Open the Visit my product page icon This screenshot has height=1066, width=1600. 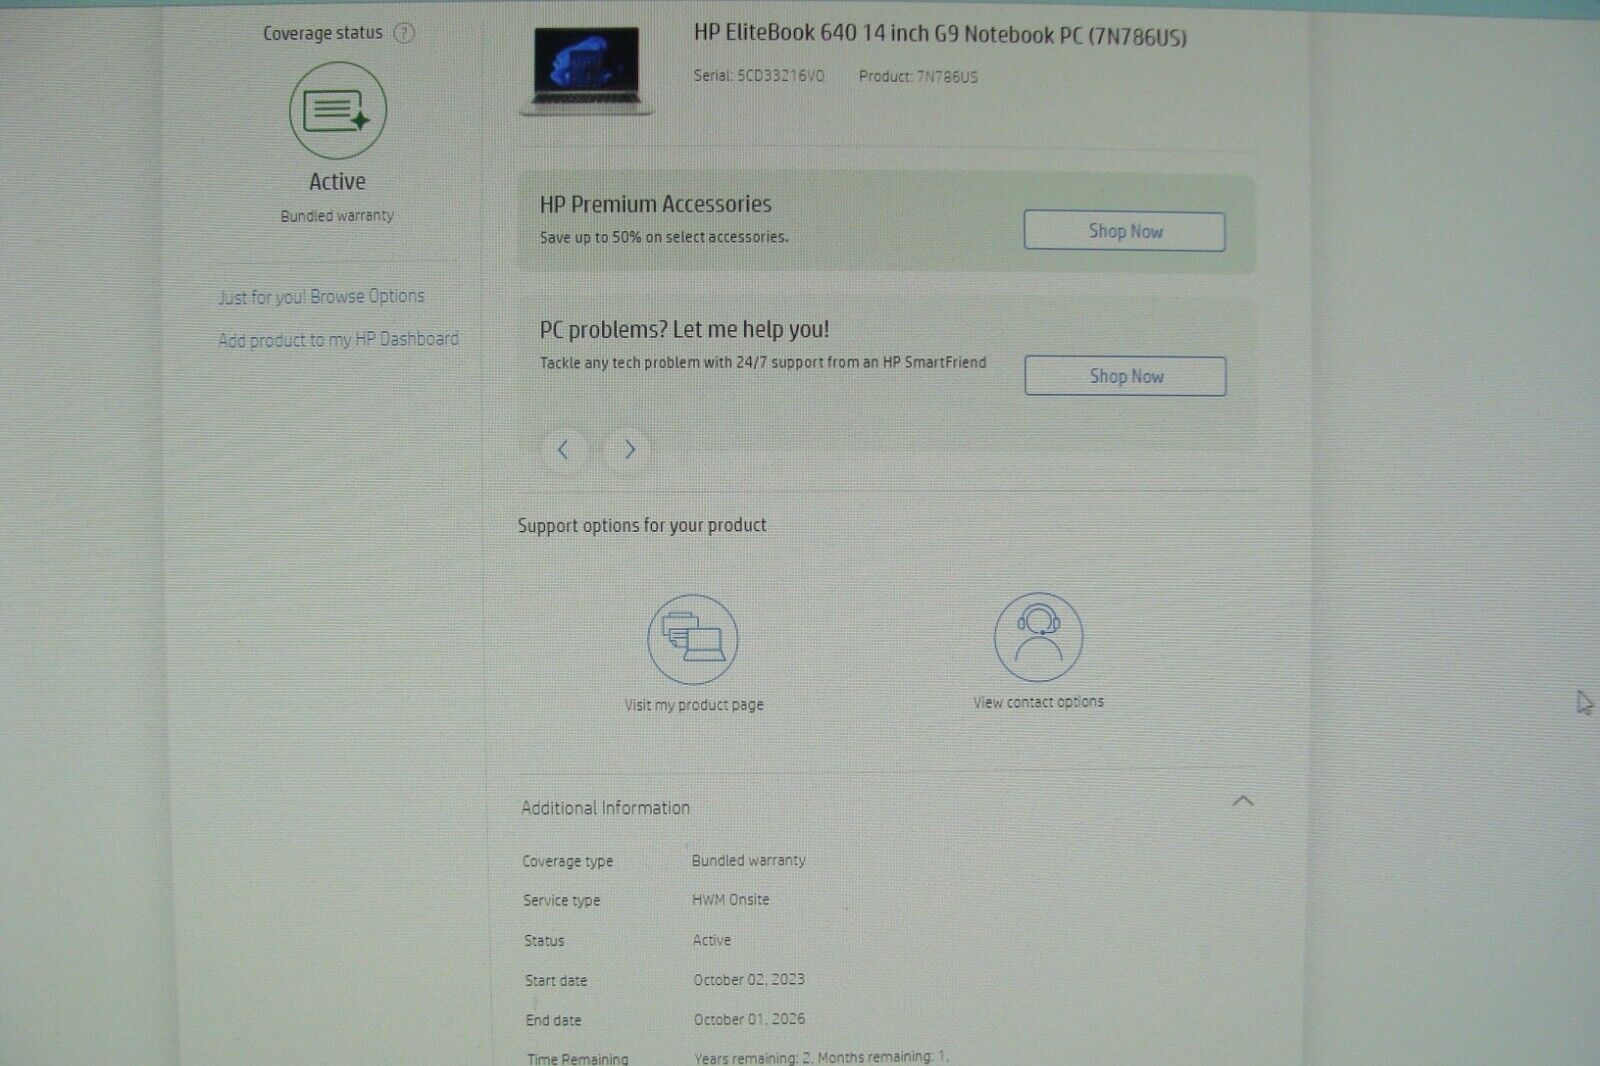(693, 639)
